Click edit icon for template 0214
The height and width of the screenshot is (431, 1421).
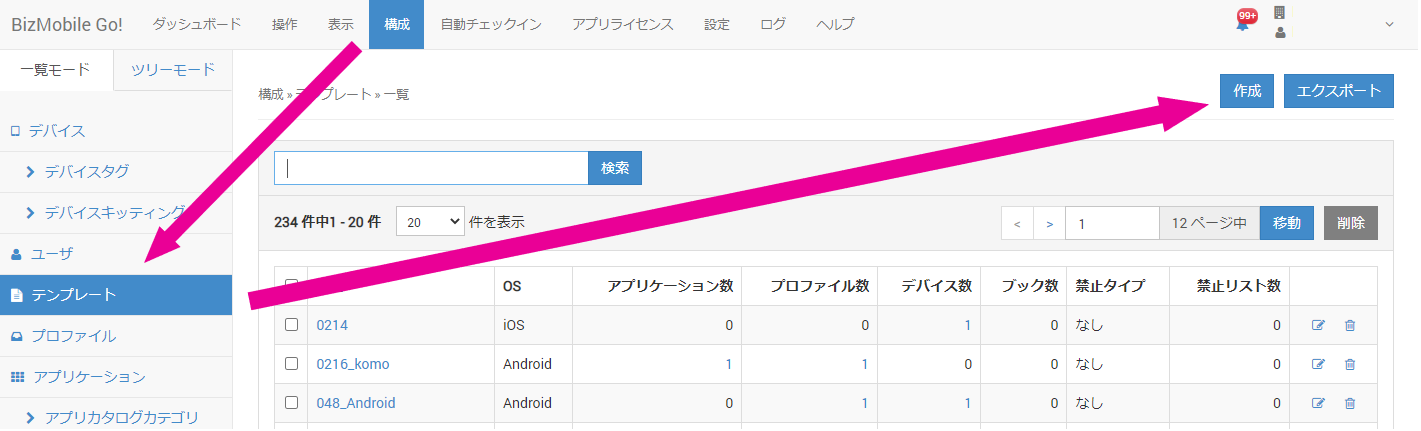(1318, 325)
